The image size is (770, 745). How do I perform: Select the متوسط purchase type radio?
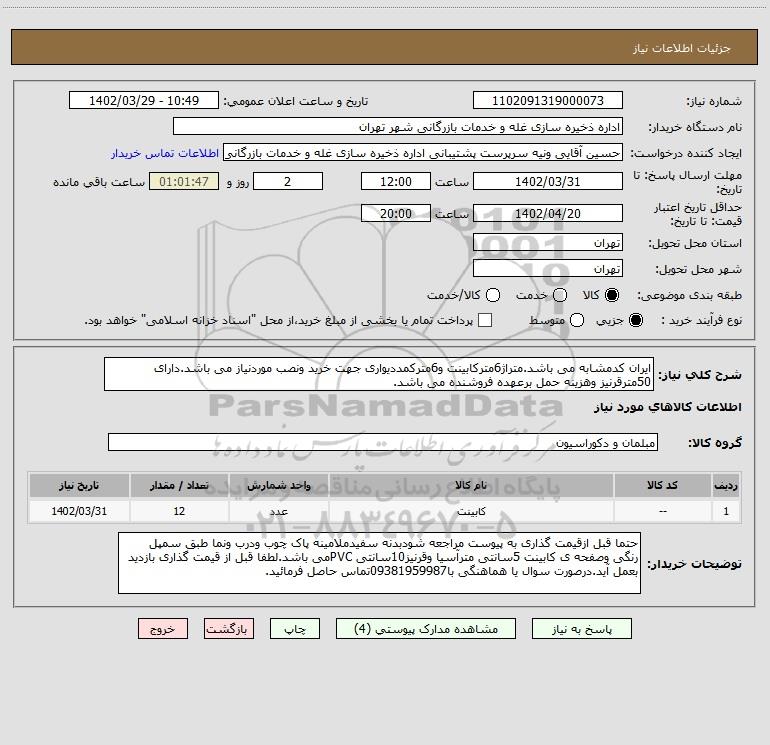point(577,320)
